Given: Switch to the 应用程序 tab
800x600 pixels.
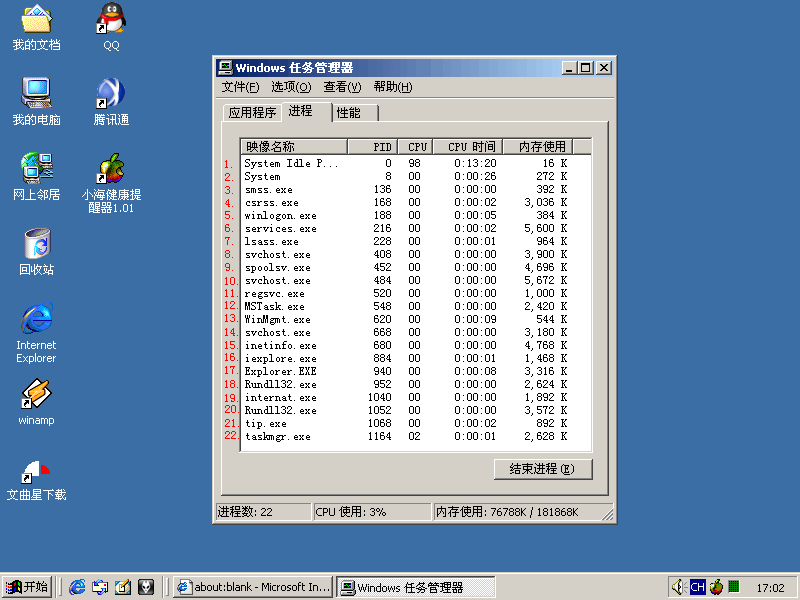Looking at the screenshot, I should [252, 113].
